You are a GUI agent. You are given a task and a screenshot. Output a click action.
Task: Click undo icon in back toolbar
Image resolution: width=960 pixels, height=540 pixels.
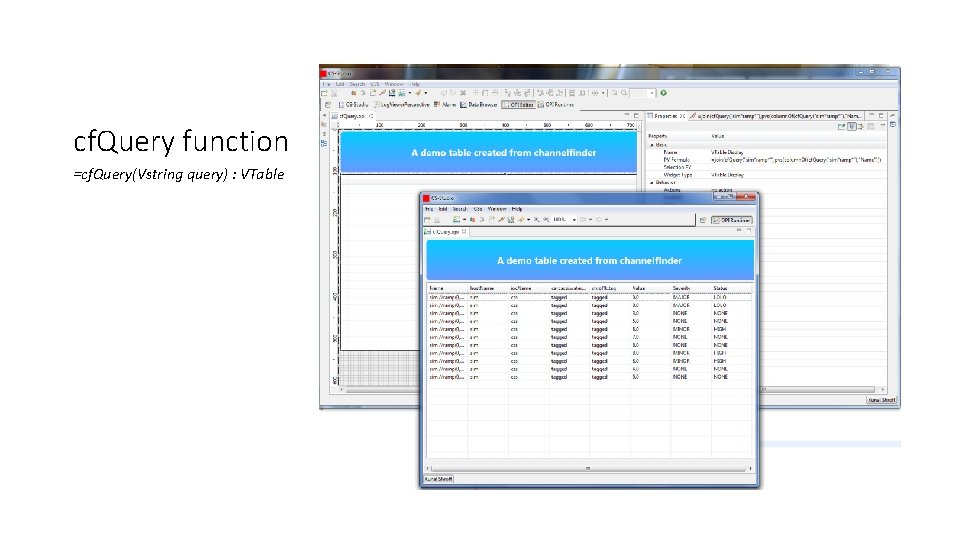pyautogui.click(x=443, y=93)
